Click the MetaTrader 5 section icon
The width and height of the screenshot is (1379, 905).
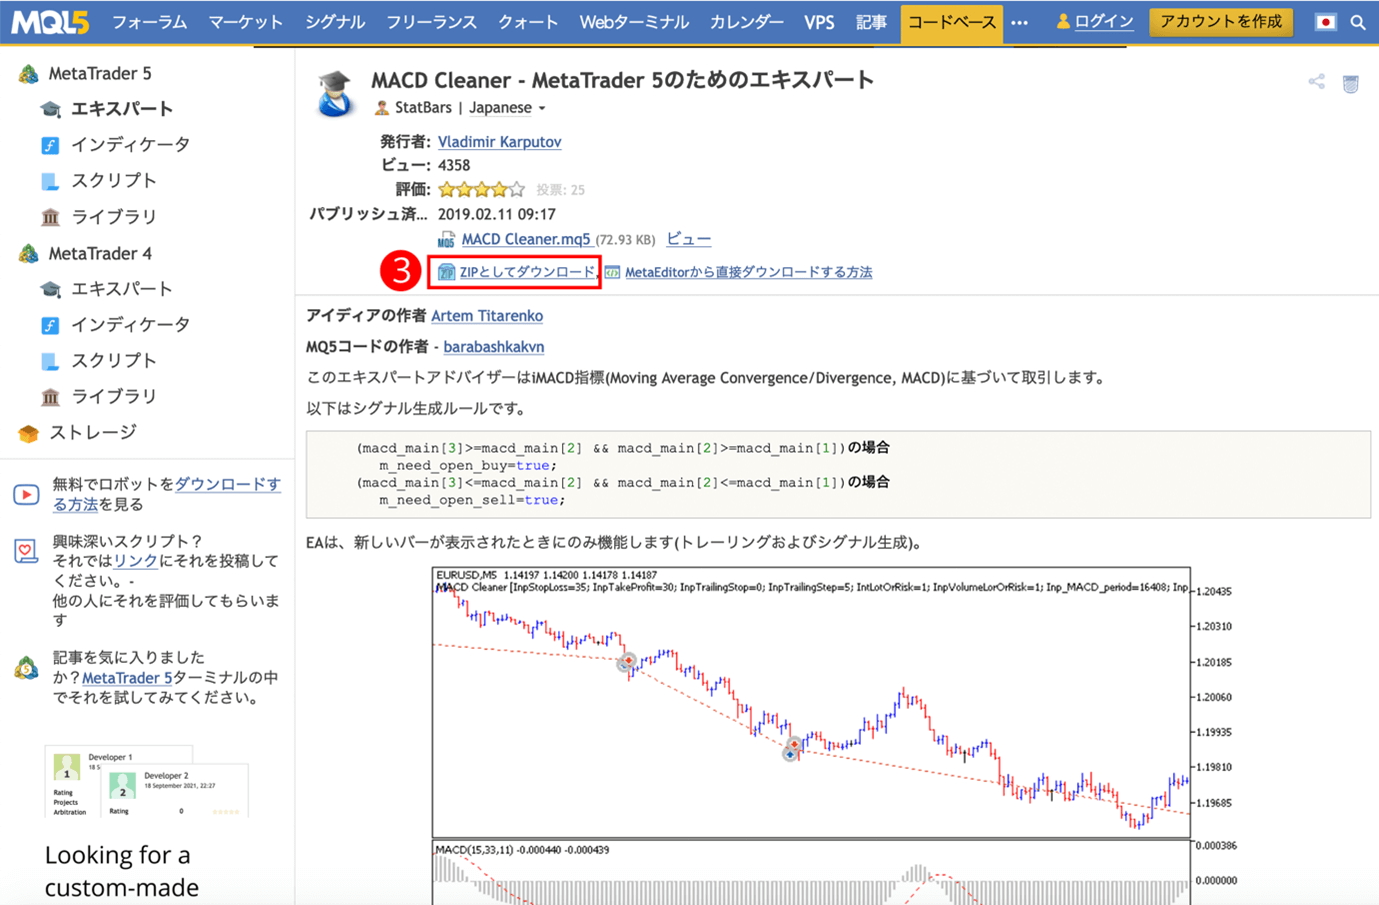click(x=28, y=73)
